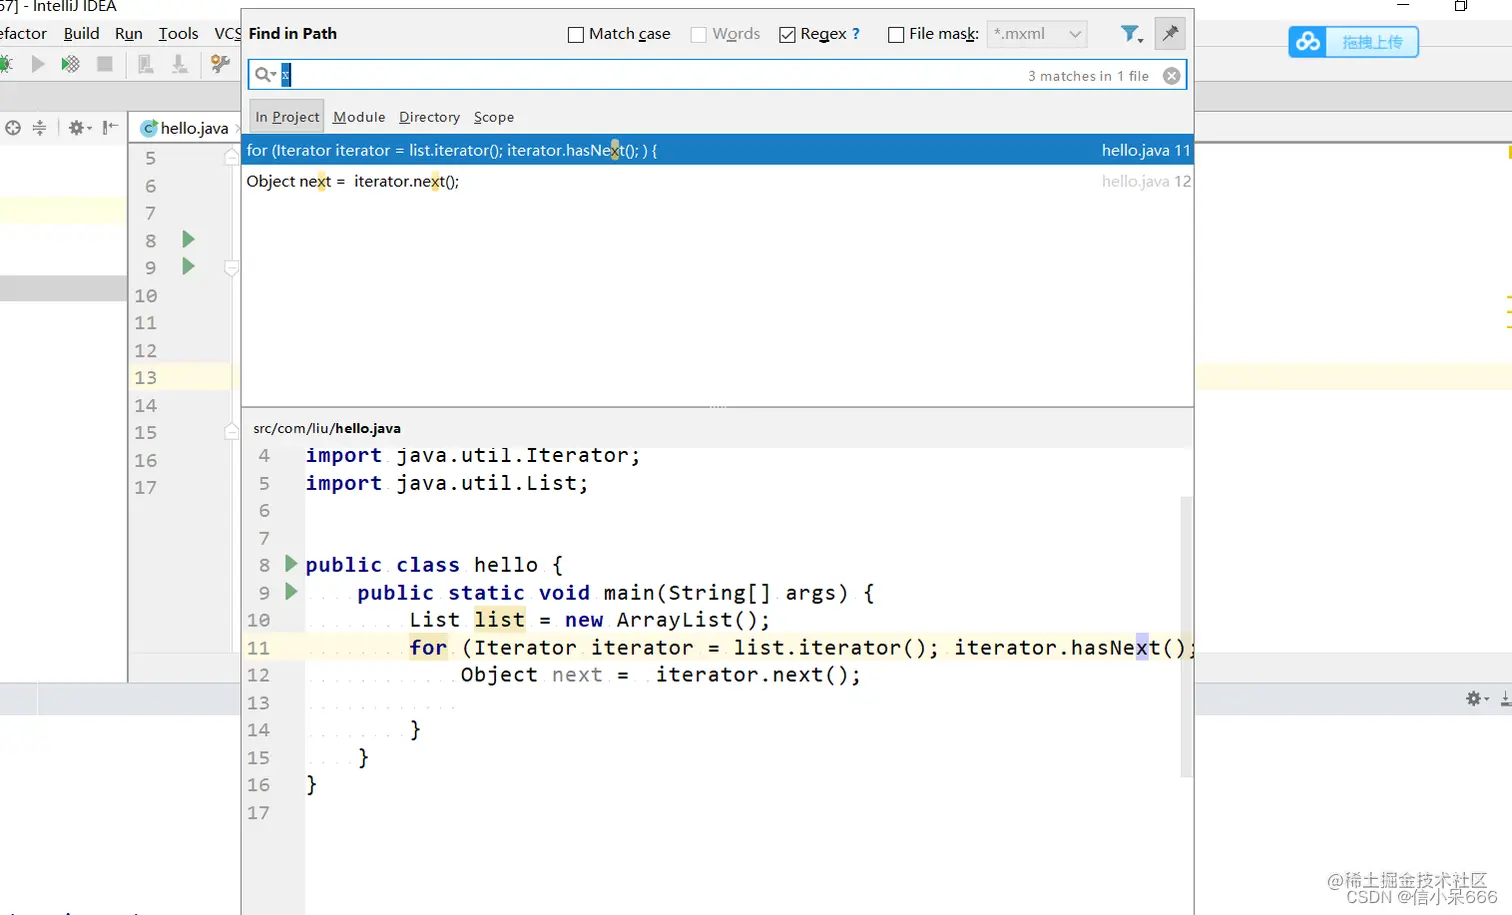The image size is (1512, 915).
Task: Click iterator.next() on preview line 12
Action: click(x=757, y=675)
